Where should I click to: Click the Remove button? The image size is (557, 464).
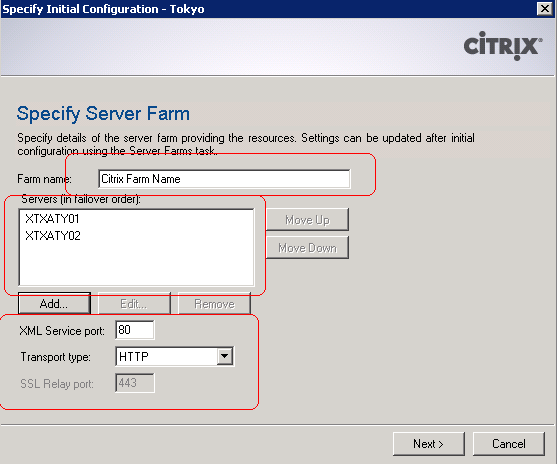pyautogui.click(x=214, y=304)
